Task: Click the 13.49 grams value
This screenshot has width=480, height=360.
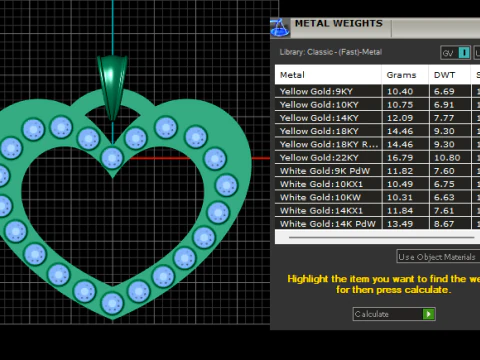Action: point(400,224)
